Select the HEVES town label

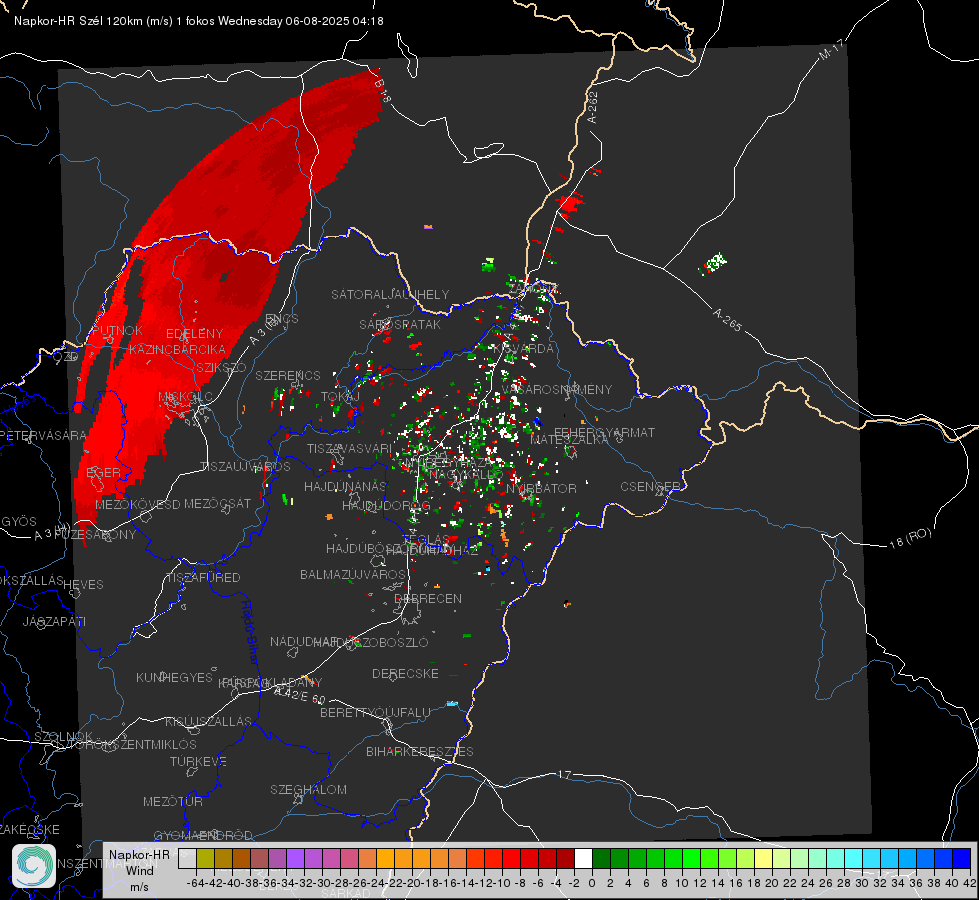84,585
